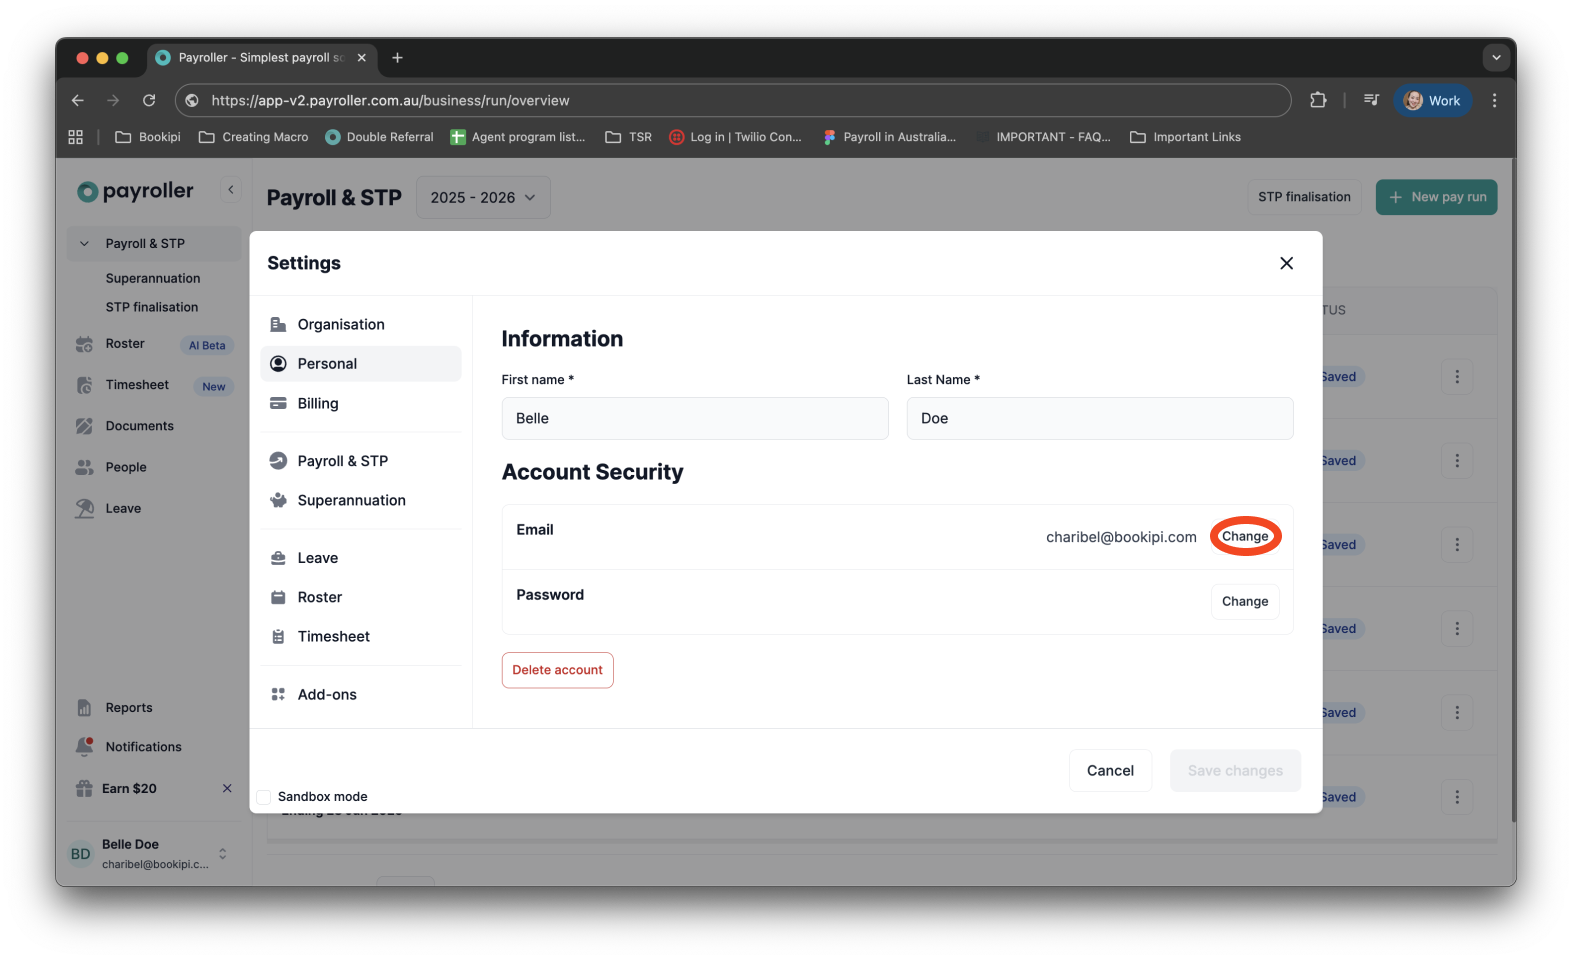
Task: Open TSR bookmark folder
Action: 629,137
